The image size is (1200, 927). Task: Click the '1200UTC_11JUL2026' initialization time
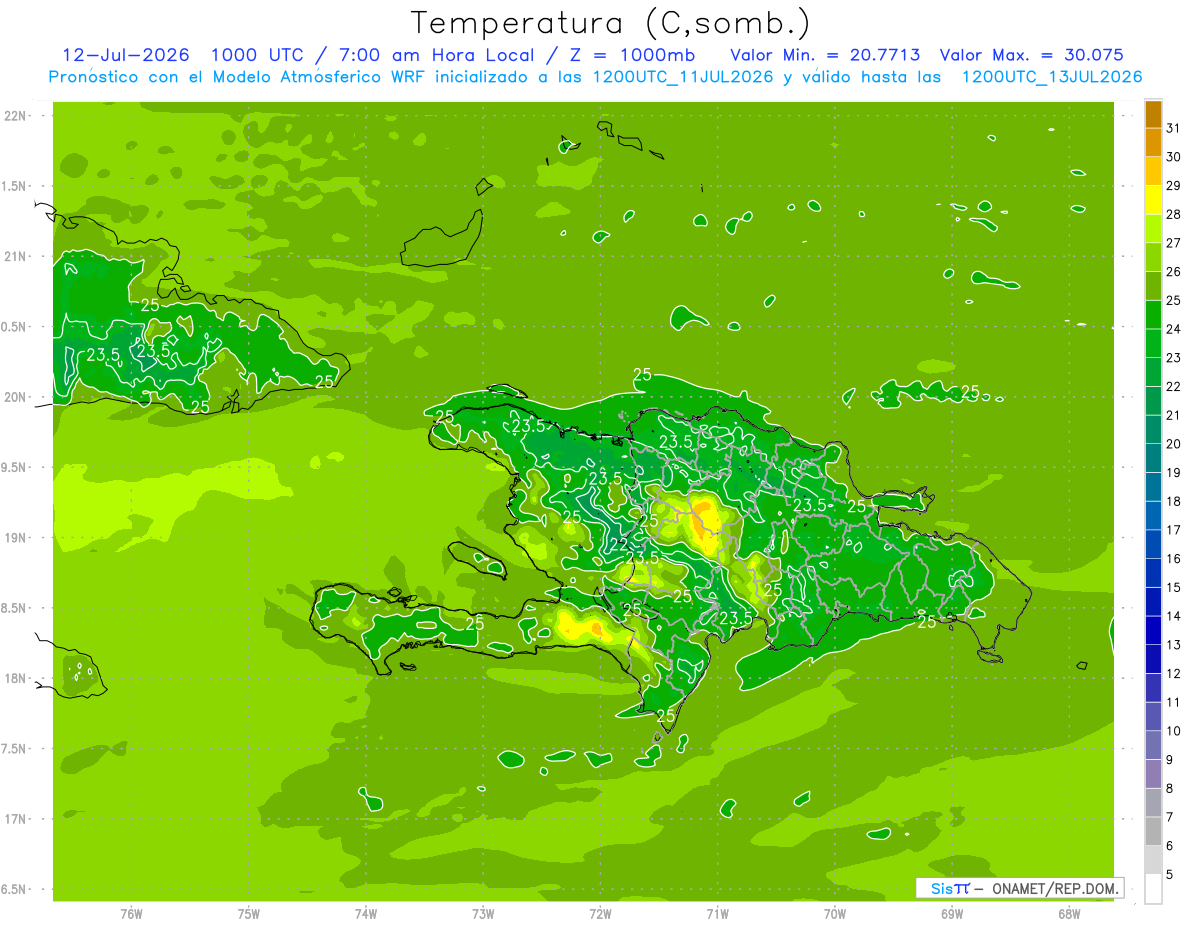pyautogui.click(x=683, y=77)
